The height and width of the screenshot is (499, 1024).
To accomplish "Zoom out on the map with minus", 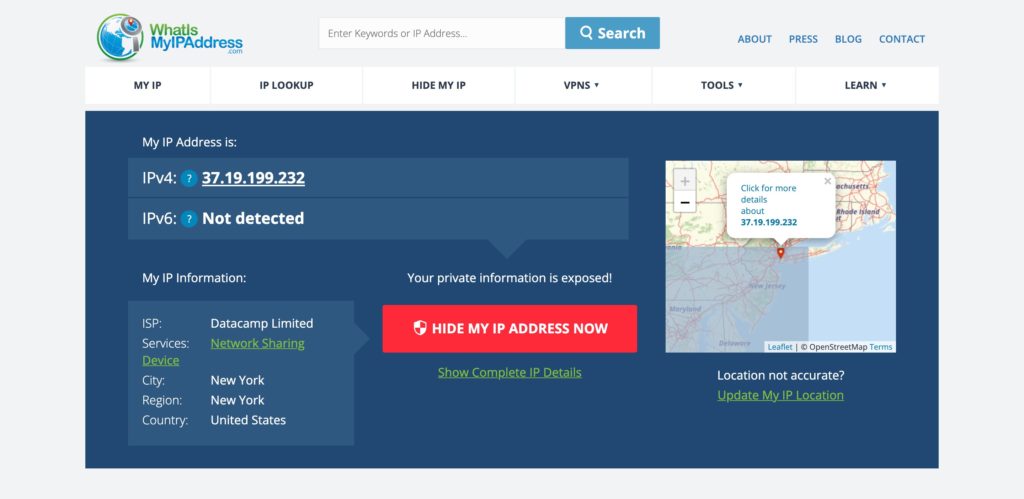I will [684, 202].
